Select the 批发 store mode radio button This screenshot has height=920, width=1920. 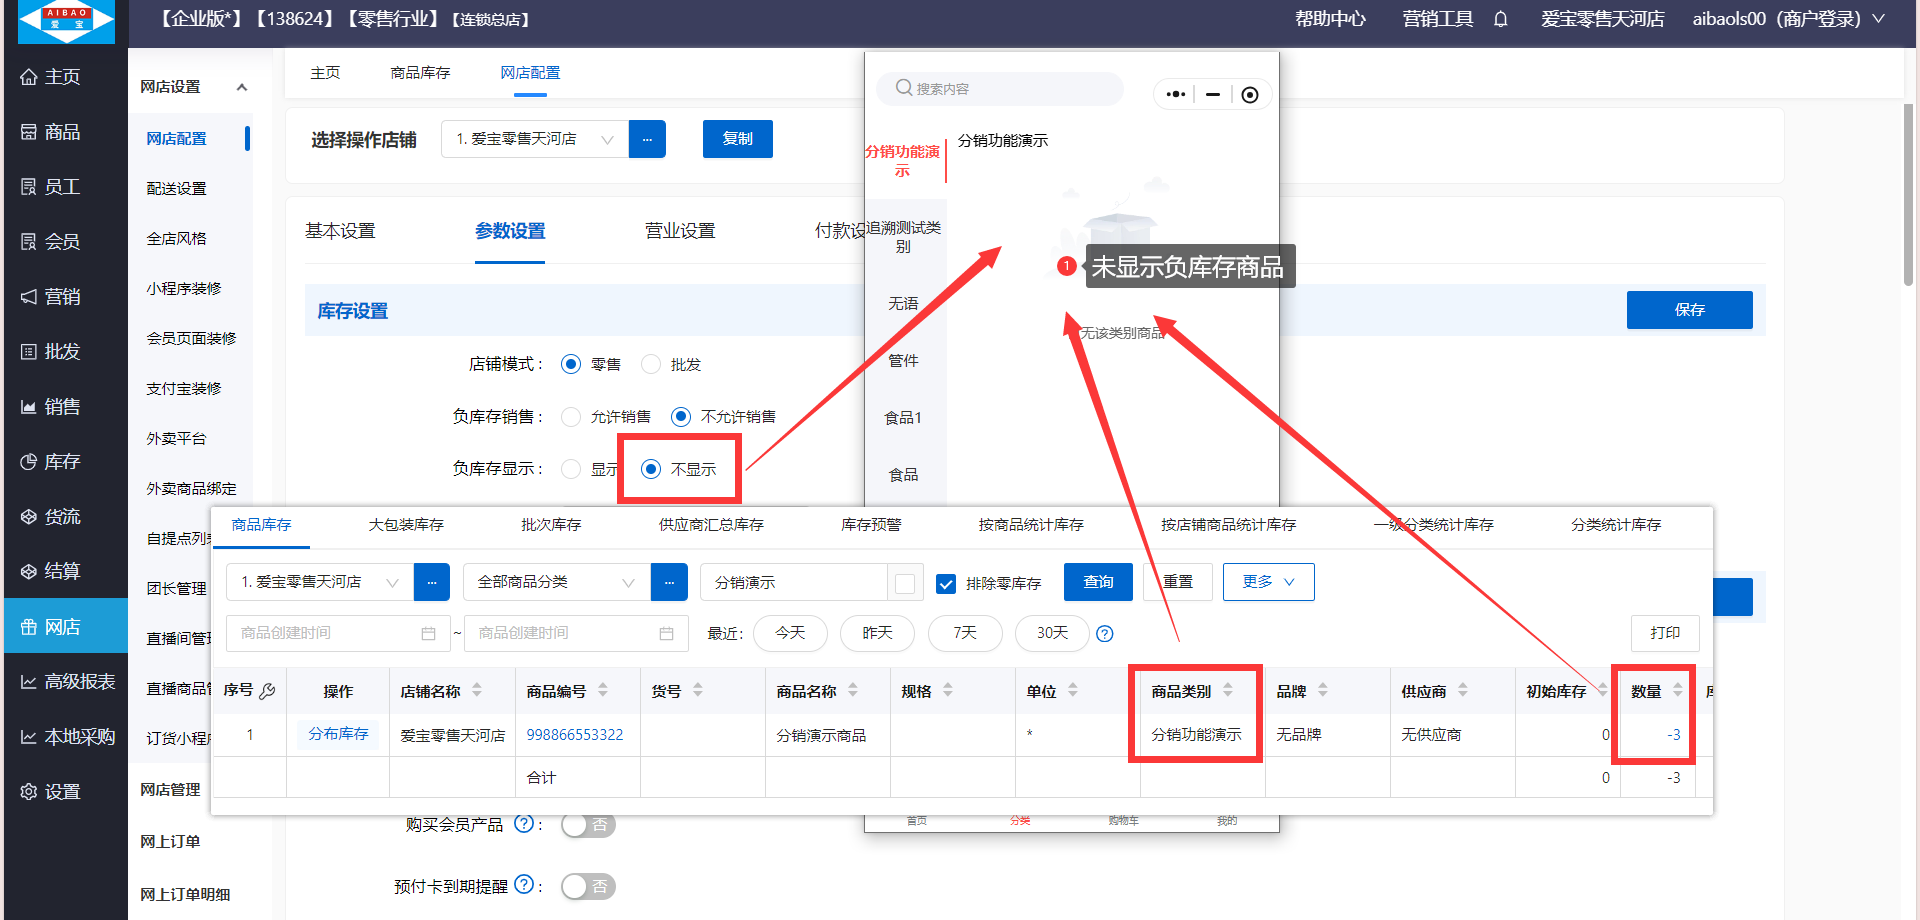[x=651, y=364]
